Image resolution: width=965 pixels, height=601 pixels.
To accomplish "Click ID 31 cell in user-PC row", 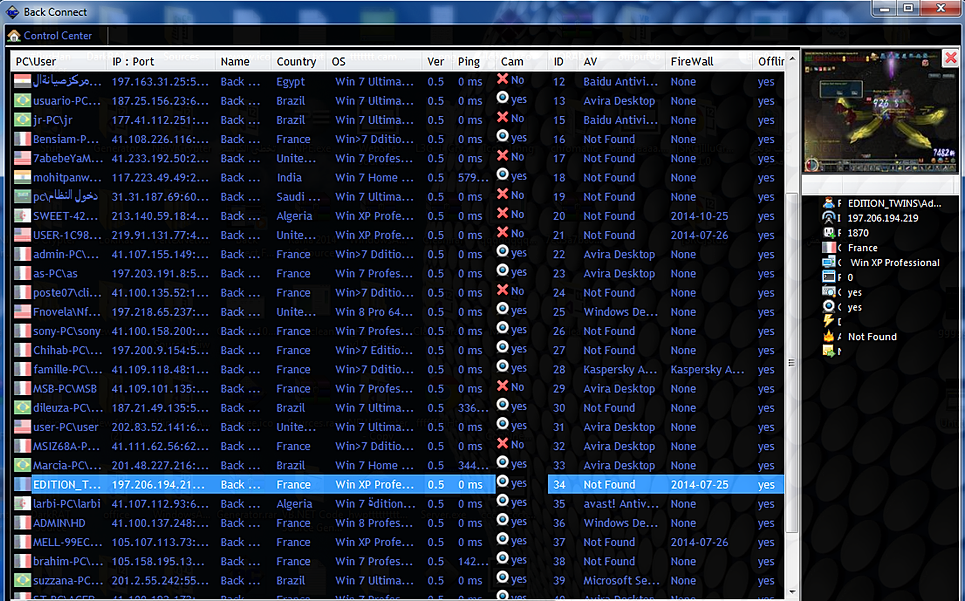I will 559,427.
